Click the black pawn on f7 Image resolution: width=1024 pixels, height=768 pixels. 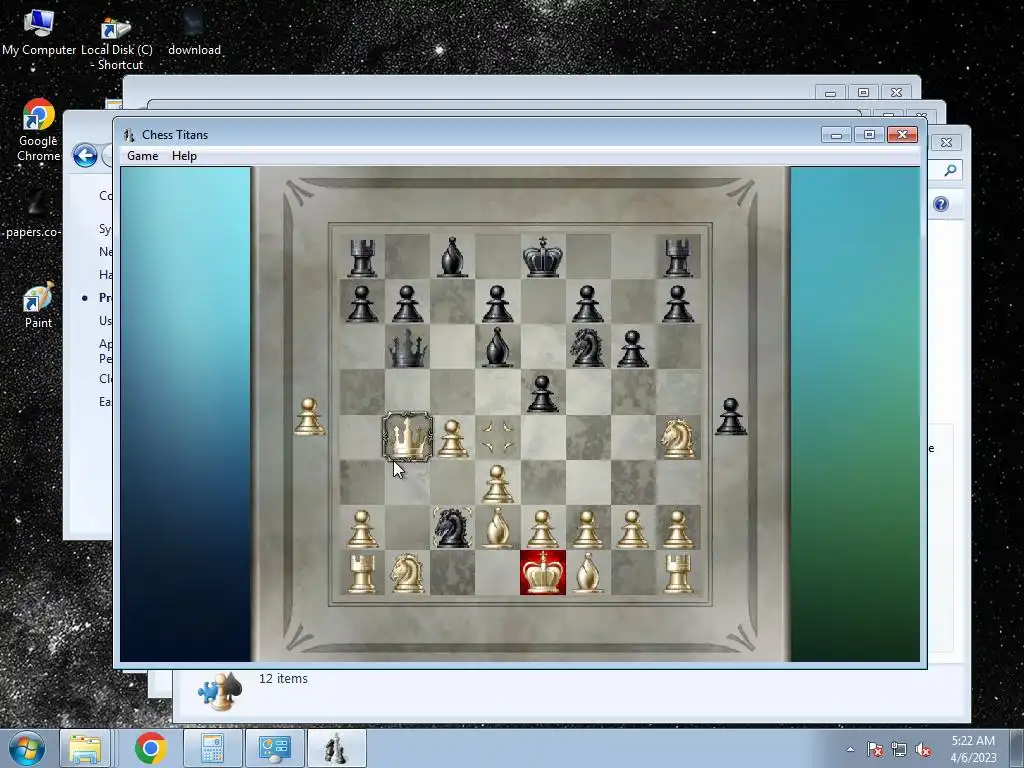[588, 303]
